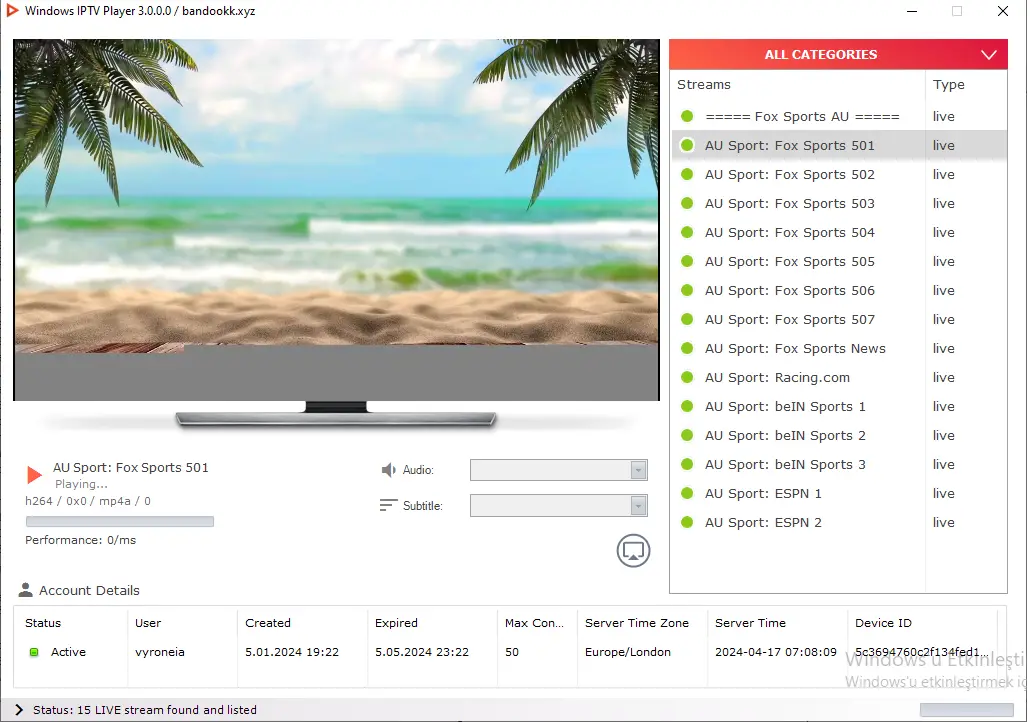Viewport: 1030px width, 722px height.
Task: Click the Performance: 0/ms readout
Action: pos(81,540)
